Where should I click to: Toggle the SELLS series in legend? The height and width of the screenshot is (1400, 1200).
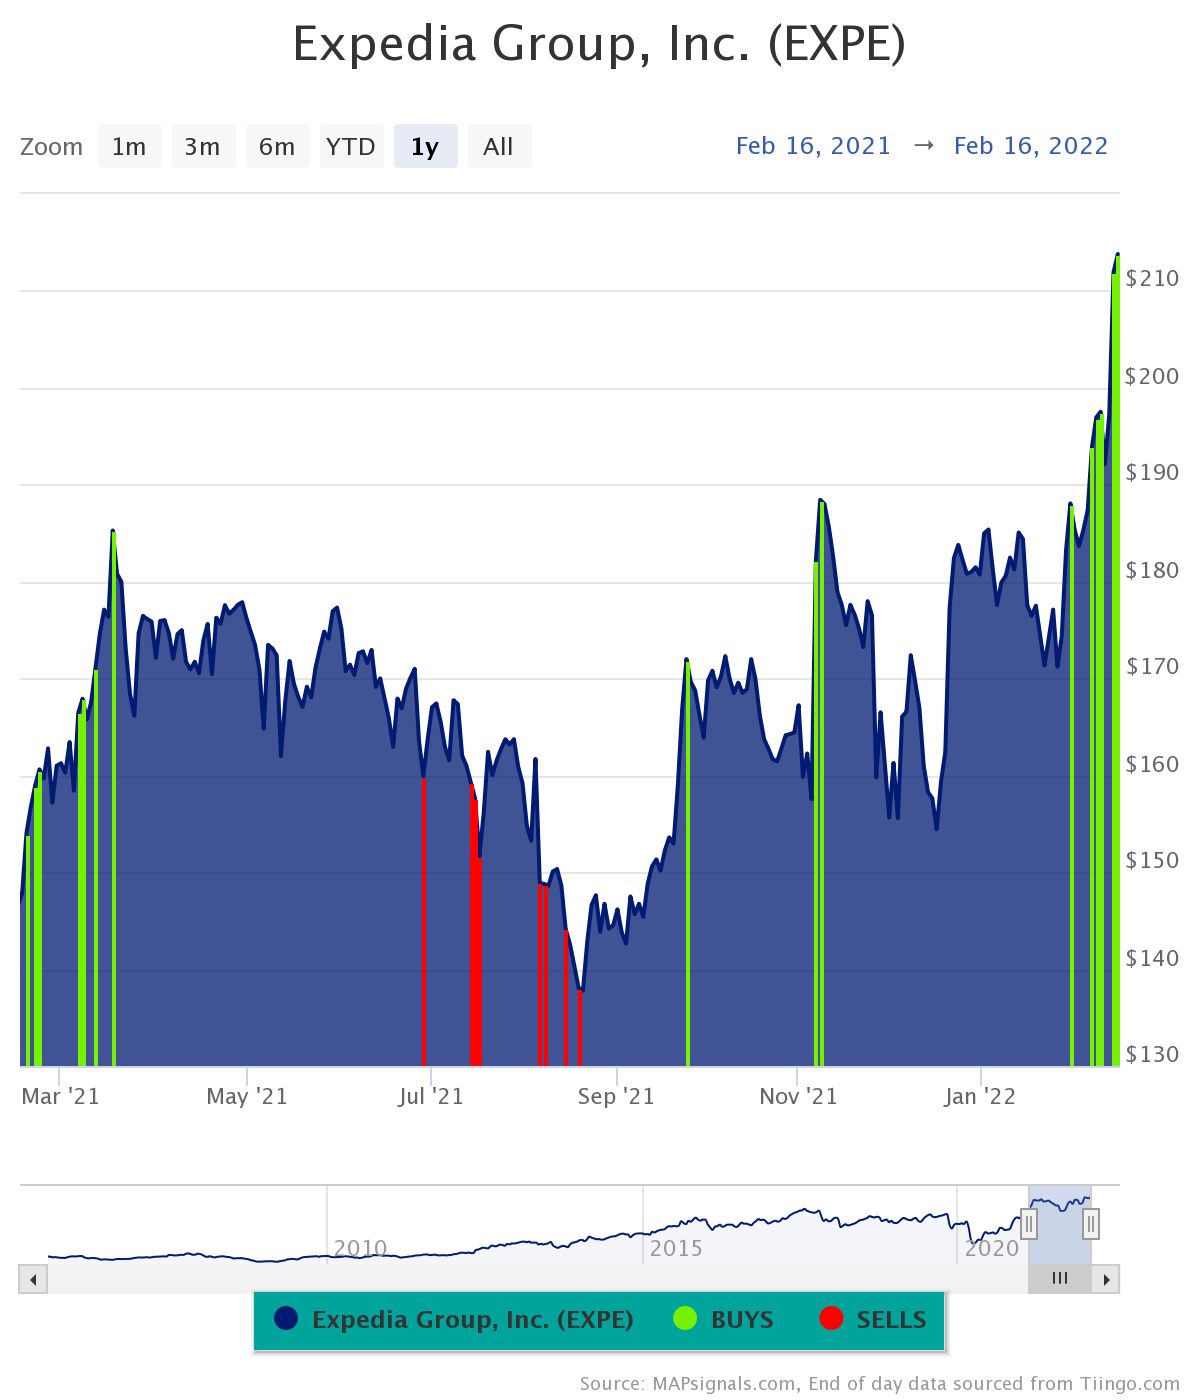pos(873,1320)
